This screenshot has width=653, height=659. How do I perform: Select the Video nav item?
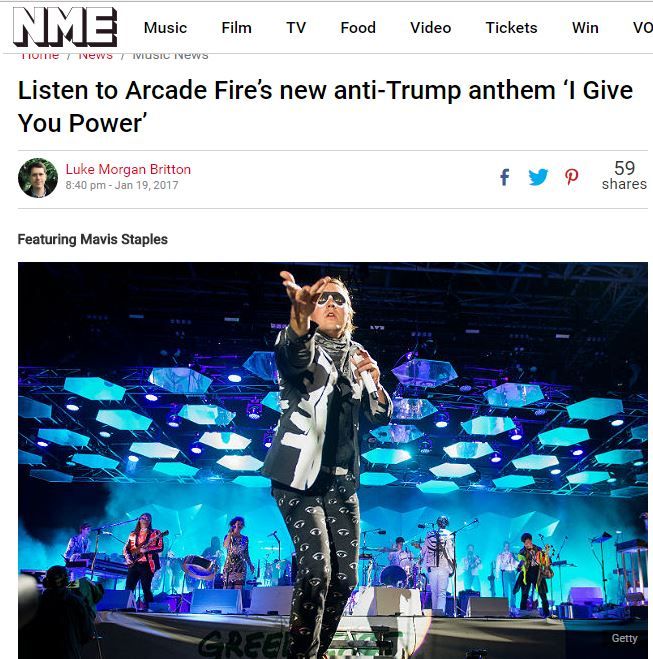click(430, 28)
